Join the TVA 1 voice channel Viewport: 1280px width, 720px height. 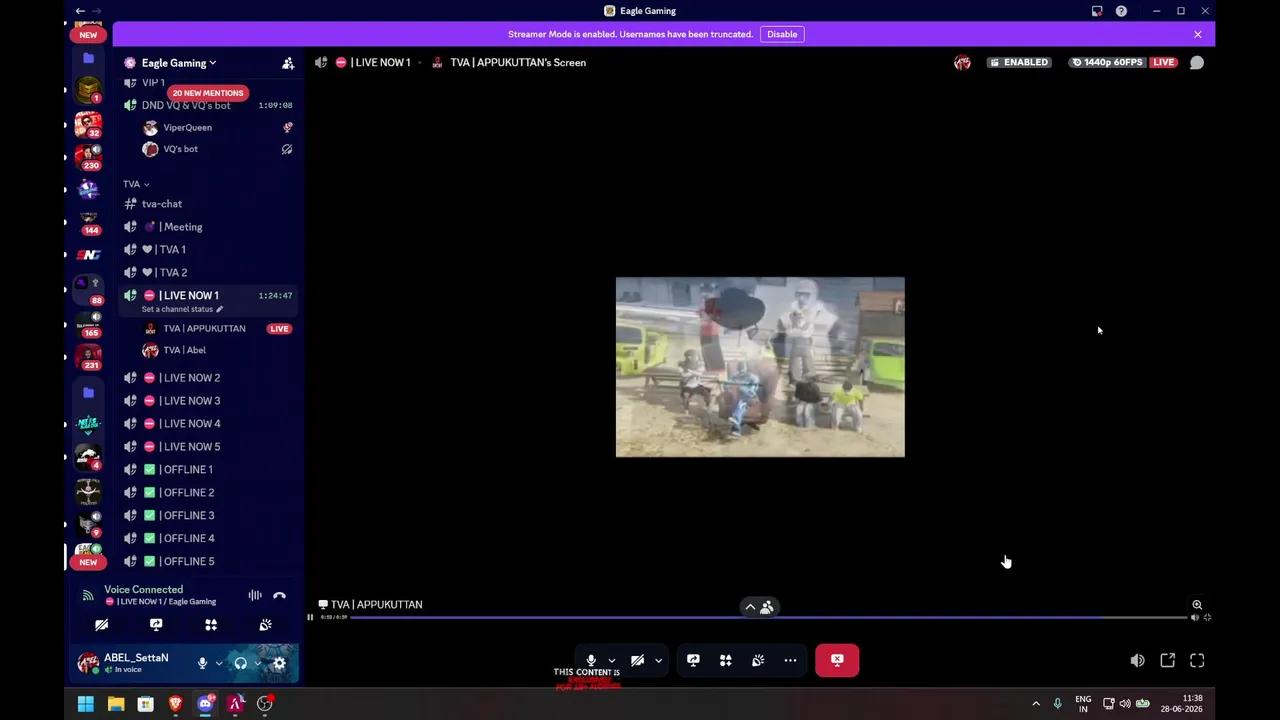point(209,250)
